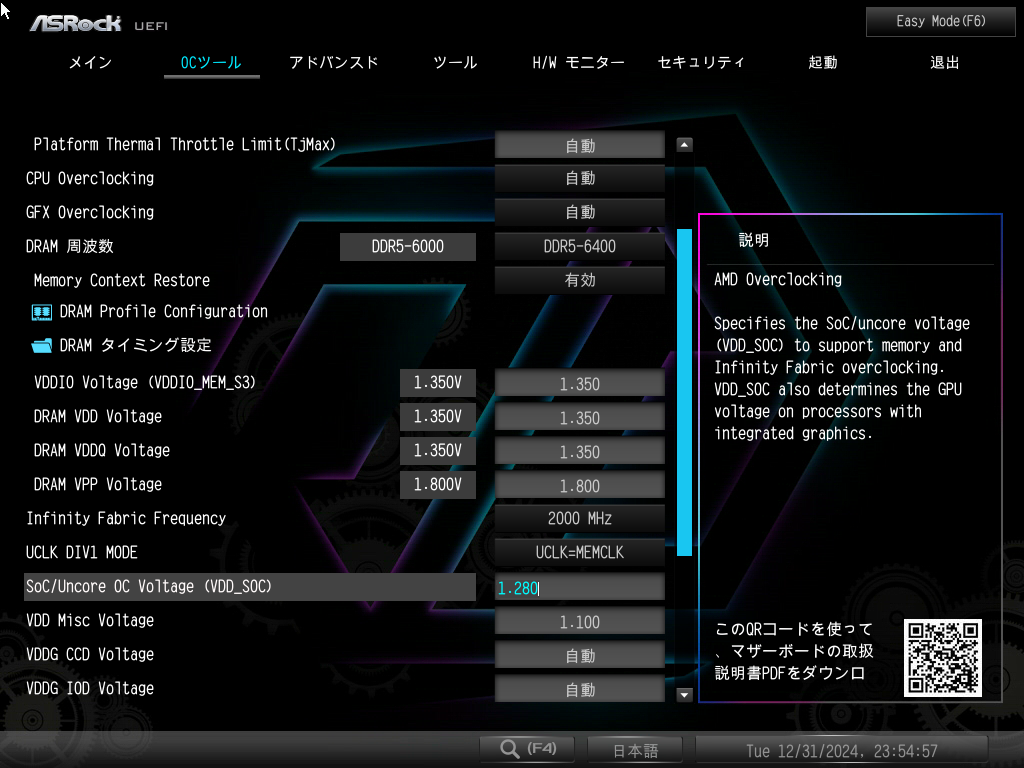Select CPU Overclocking label
This screenshot has height=768, width=1024.
(x=90, y=178)
